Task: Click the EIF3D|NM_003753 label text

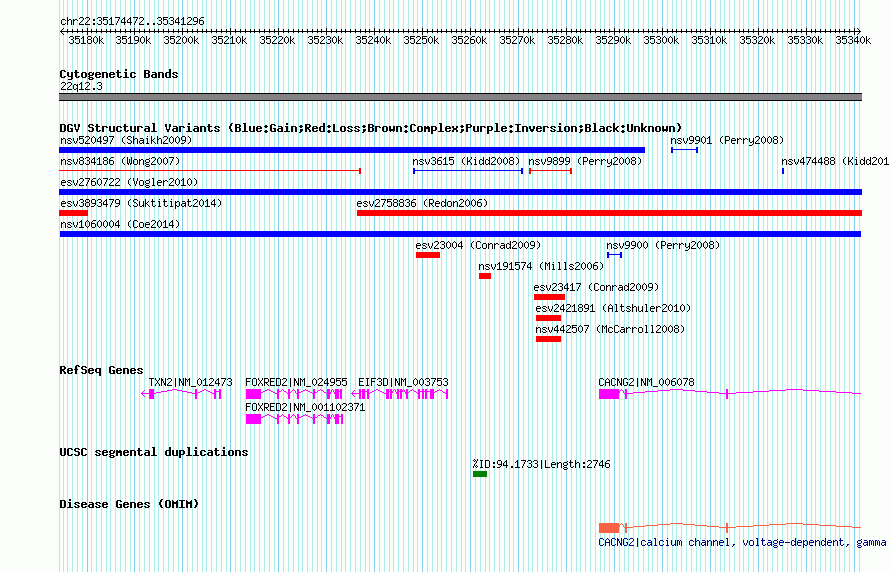Action: tap(403, 382)
